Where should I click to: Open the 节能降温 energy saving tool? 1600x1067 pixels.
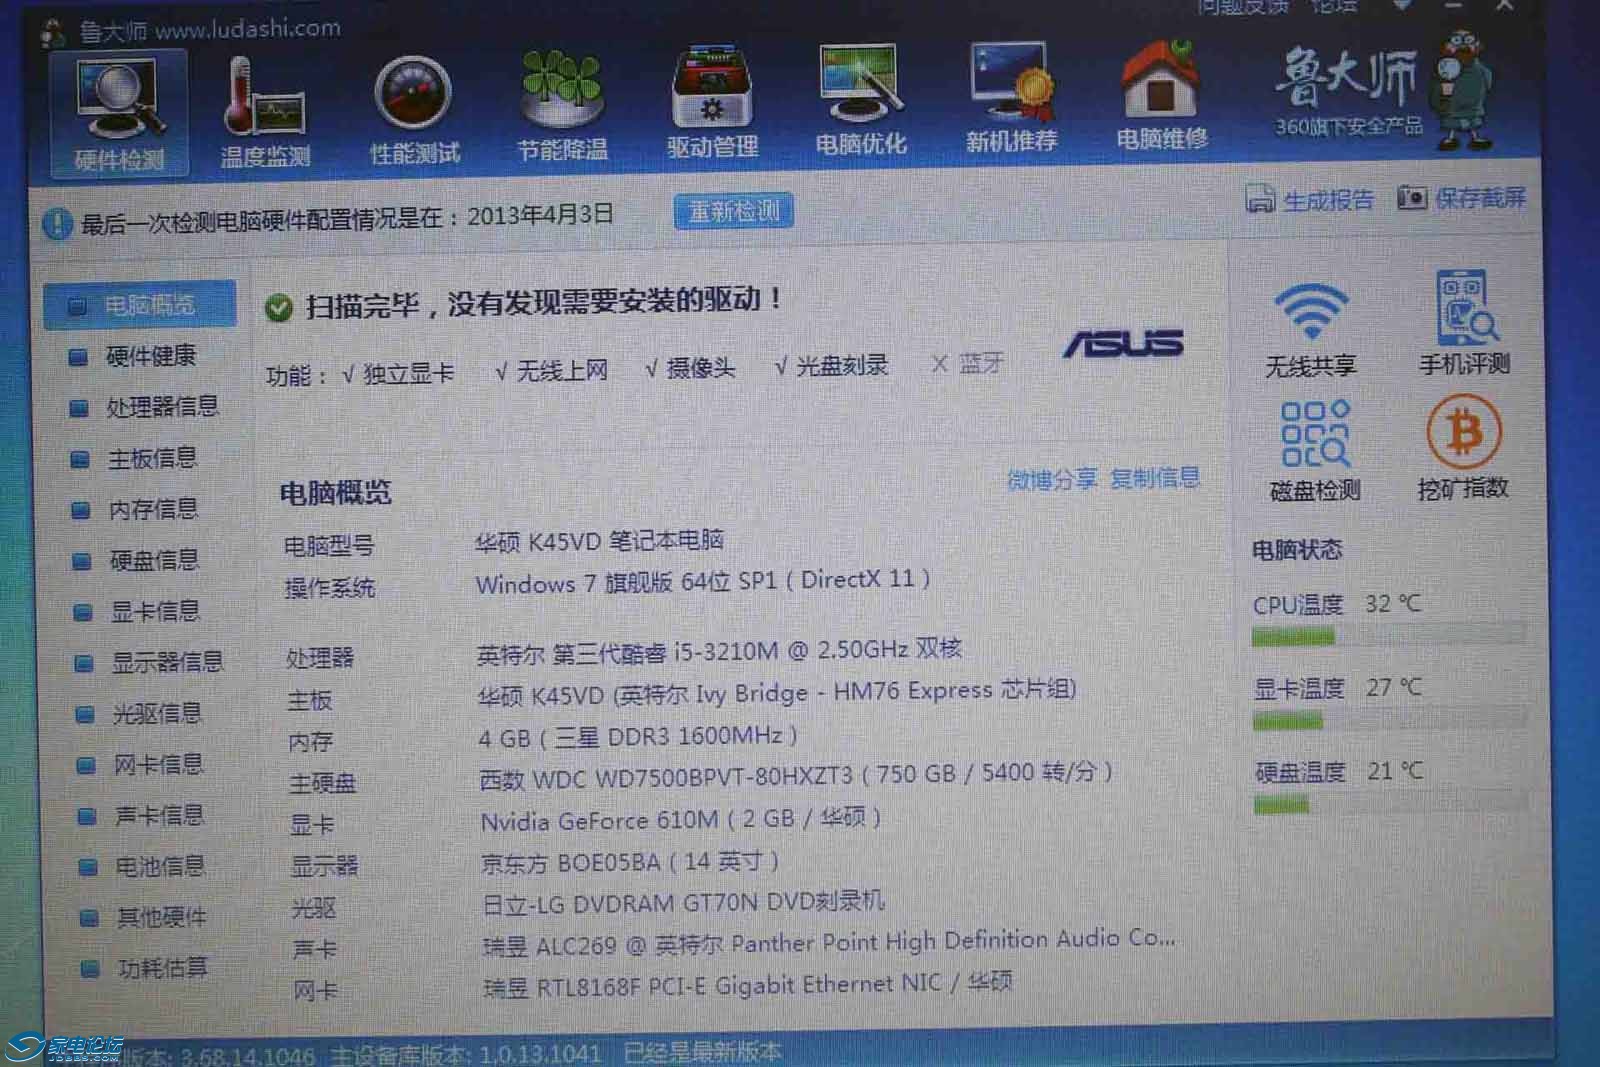pos(562,107)
